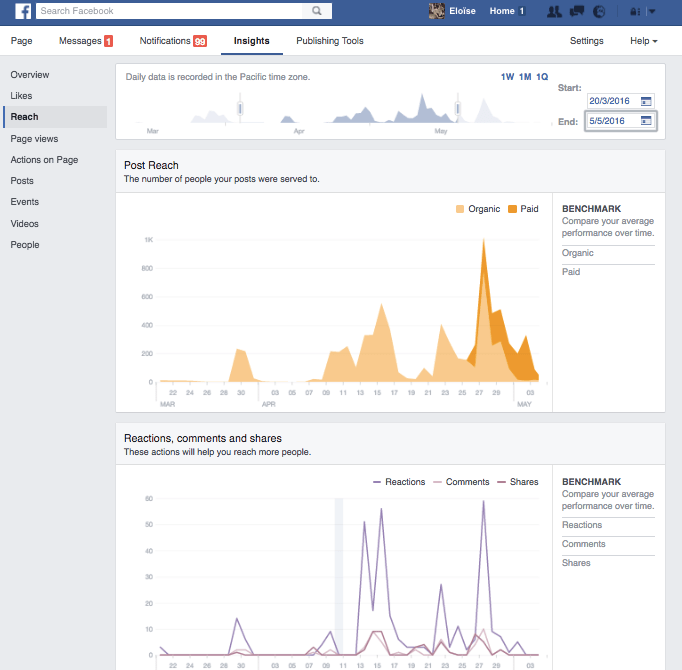
Task: Click the Search Facebook input field
Action: coord(170,11)
